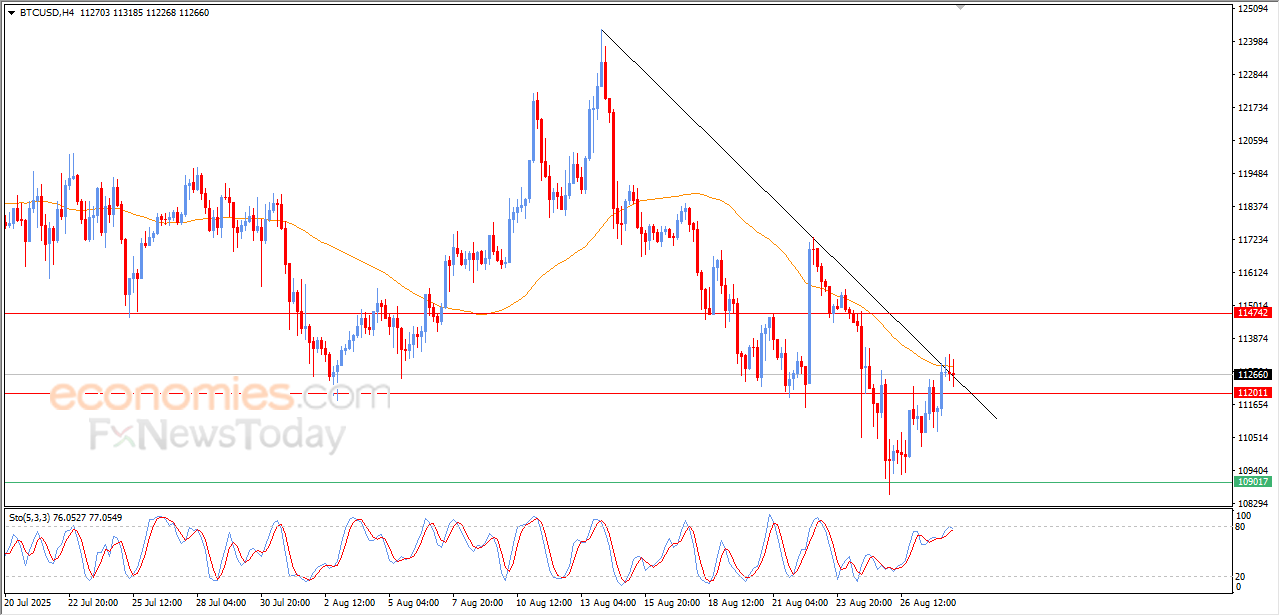
Task: Click the 28 Jul 04:00 time label
Action: [220, 603]
